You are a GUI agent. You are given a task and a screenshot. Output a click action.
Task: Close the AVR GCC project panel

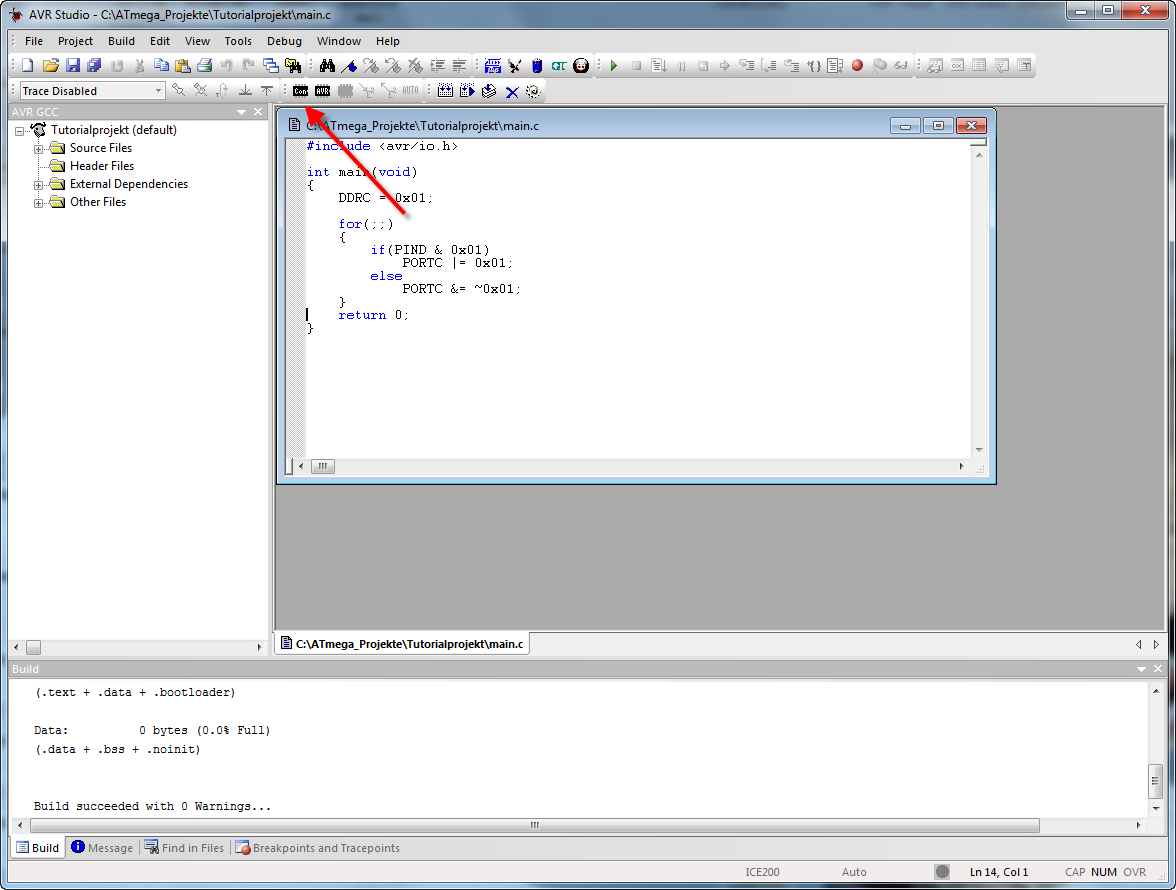click(258, 112)
